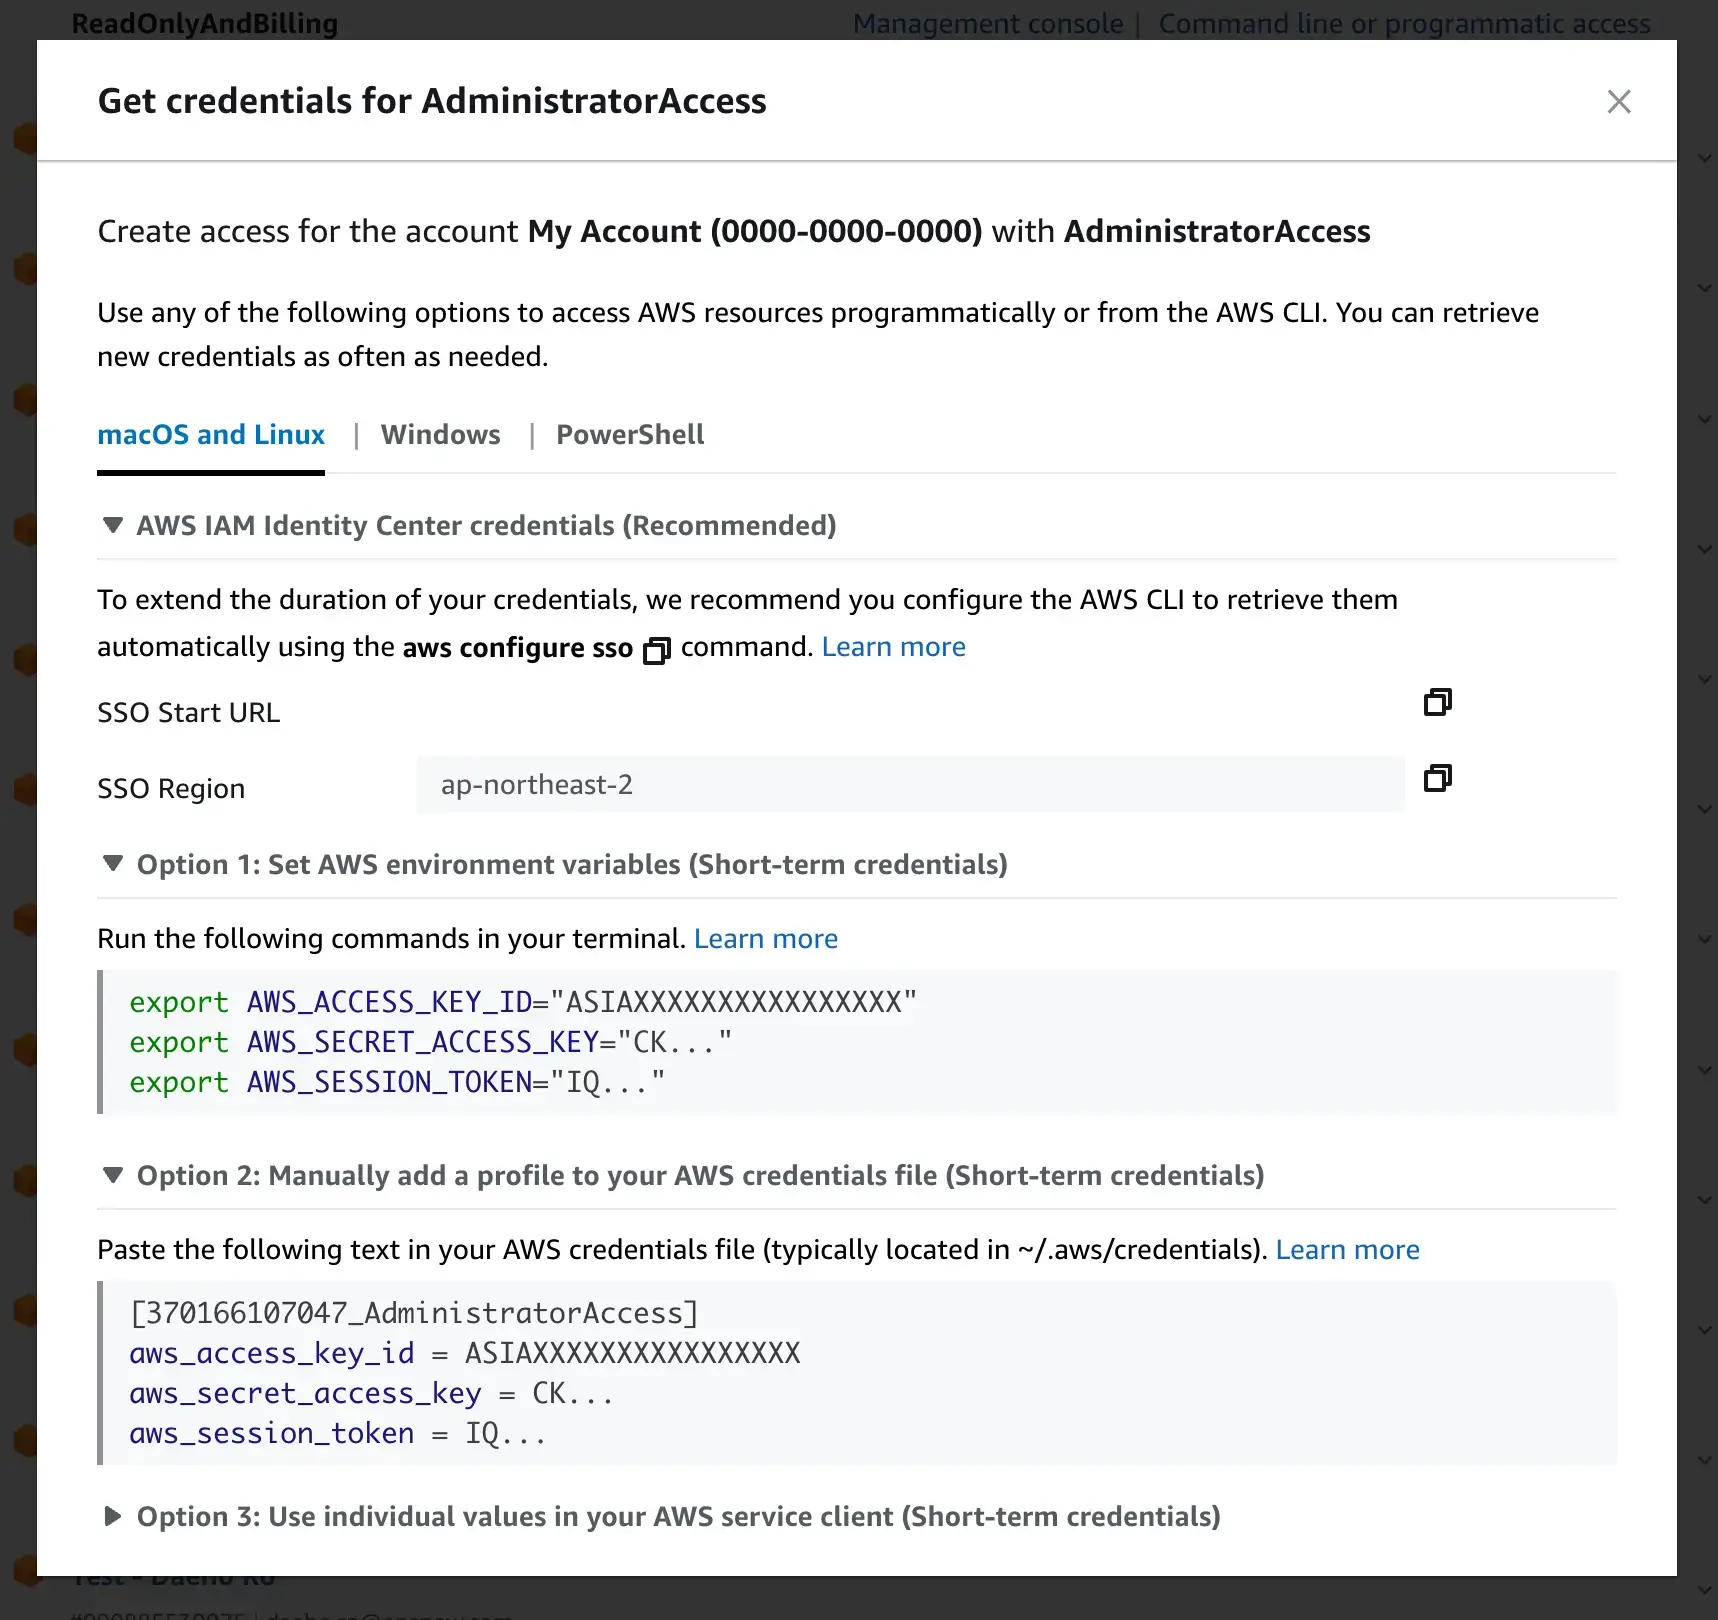Copy the aws configure sso command
Image resolution: width=1718 pixels, height=1620 pixels.
pyautogui.click(x=656, y=651)
